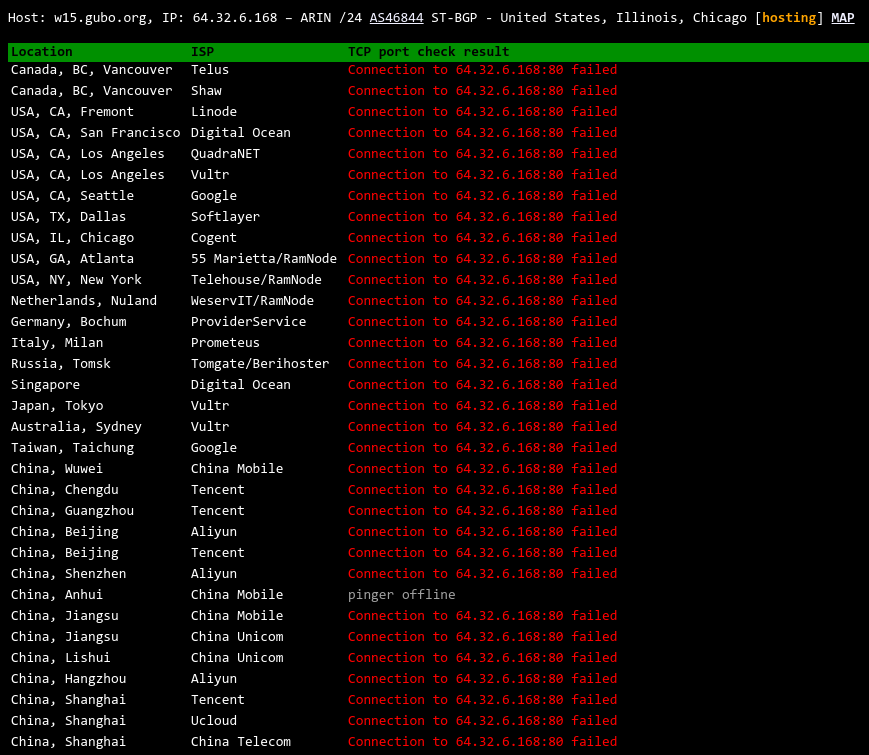The width and height of the screenshot is (869, 755).
Task: Select the 'Telus' ISP cell
Action: [x=209, y=70]
